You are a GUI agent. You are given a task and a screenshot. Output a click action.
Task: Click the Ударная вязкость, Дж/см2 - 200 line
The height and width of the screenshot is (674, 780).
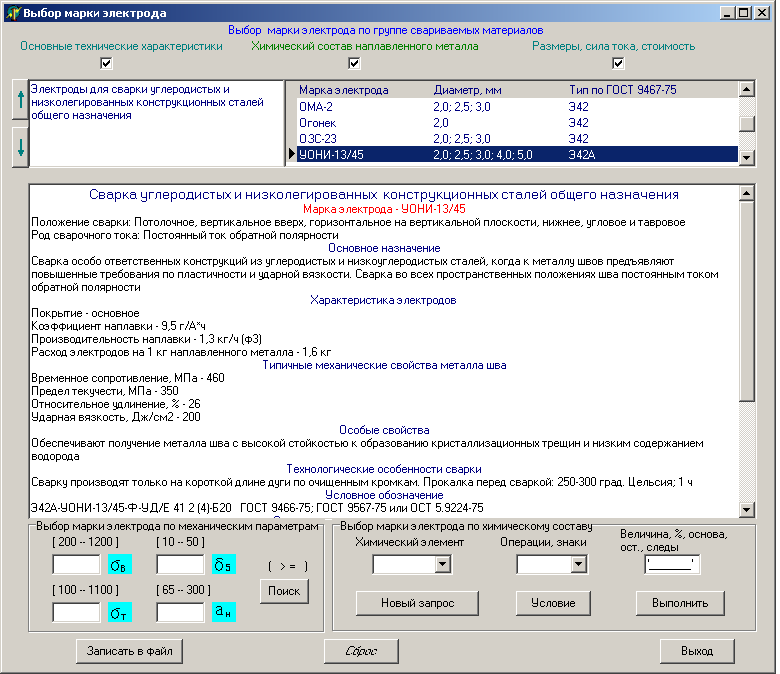[x=116, y=417]
